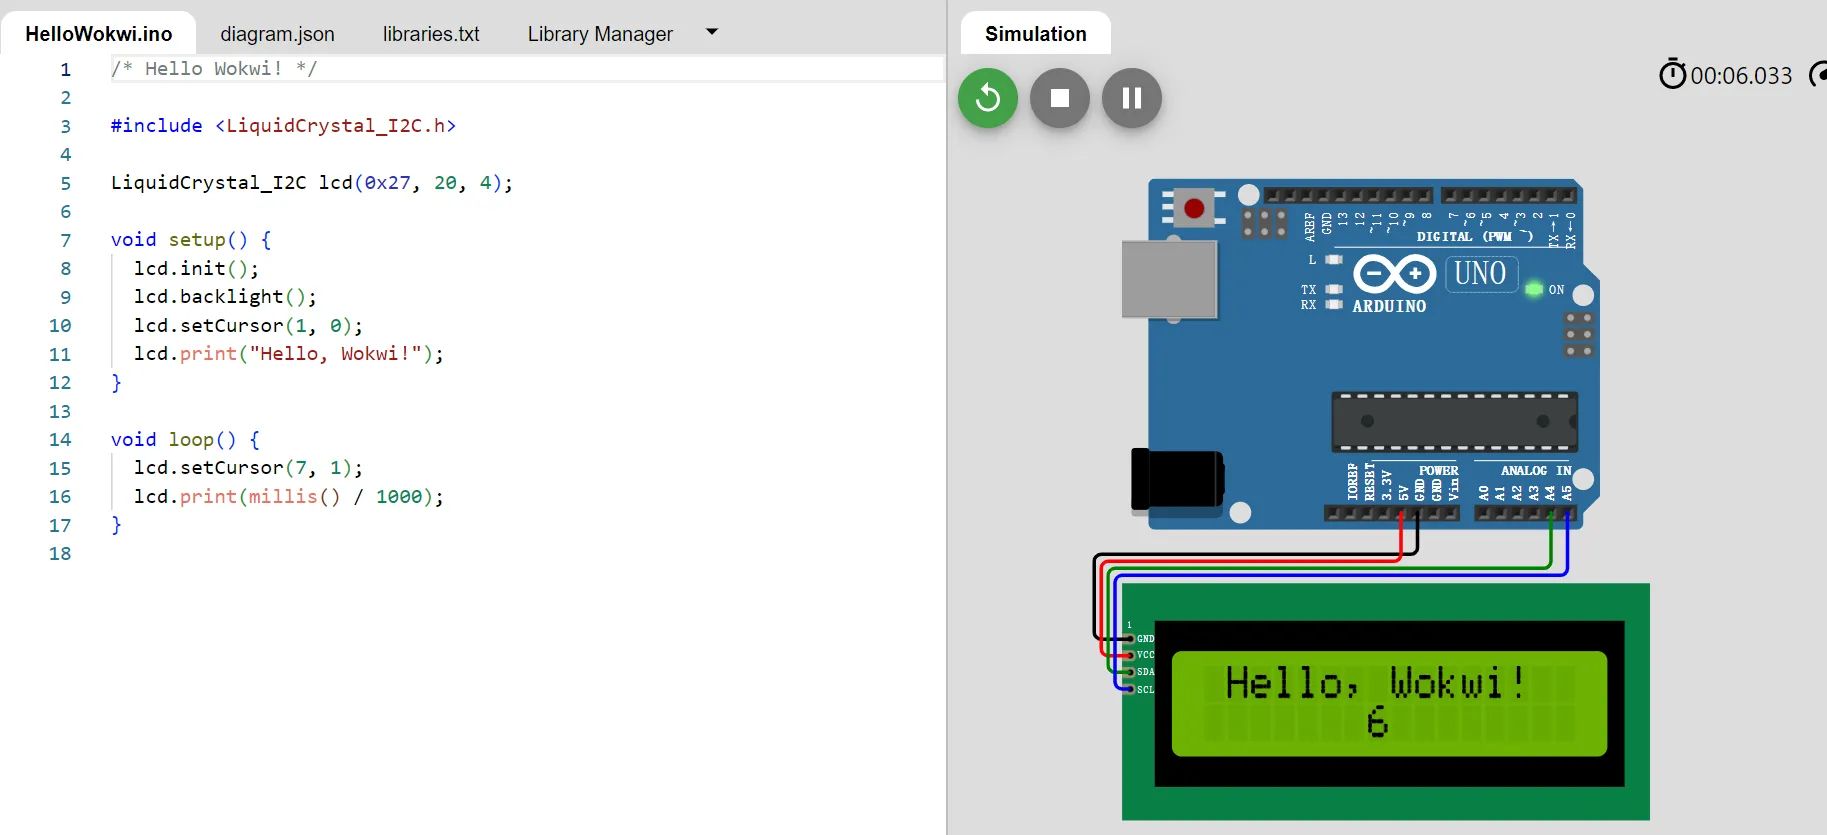
Task: Click the Arduino USB port
Action: 1169,279
